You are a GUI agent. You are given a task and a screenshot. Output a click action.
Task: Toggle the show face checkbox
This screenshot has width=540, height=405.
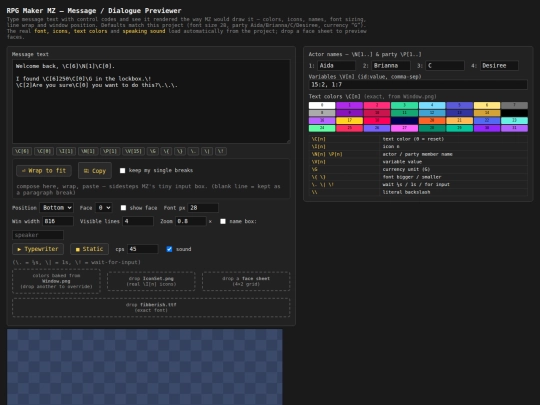coord(123,208)
